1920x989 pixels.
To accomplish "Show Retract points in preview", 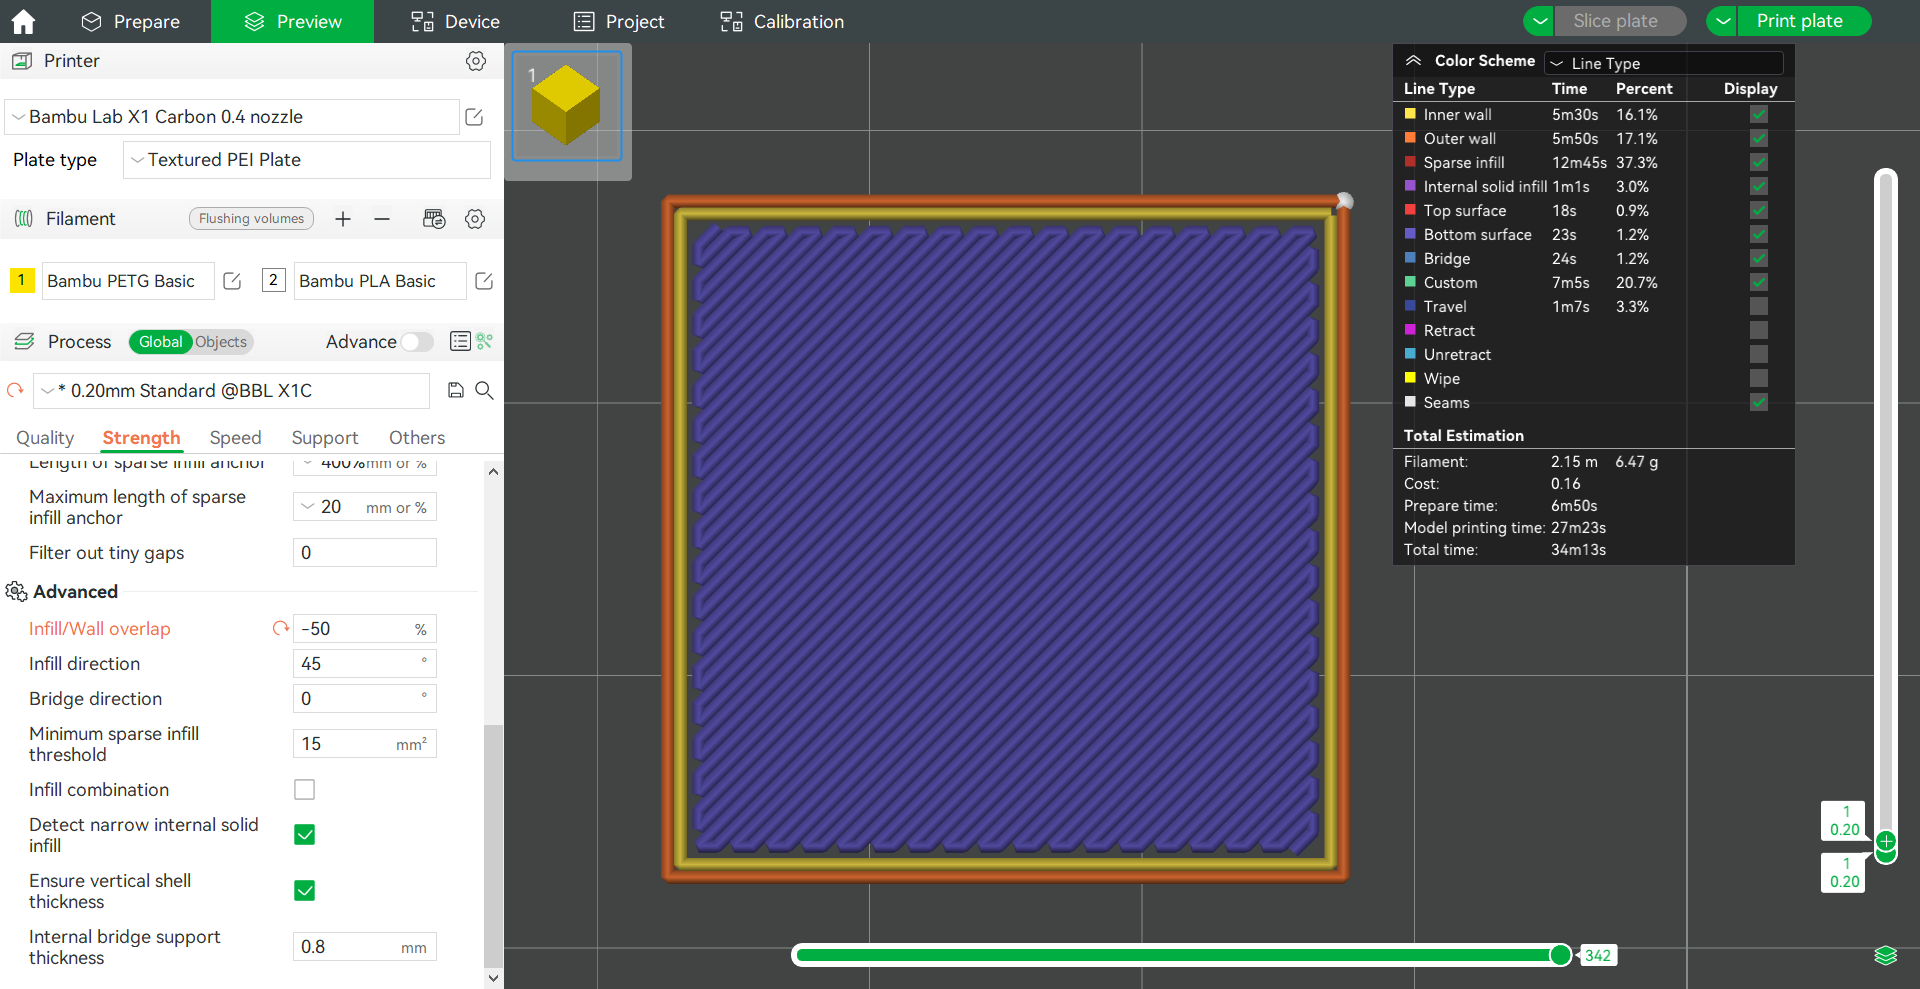I will 1759,331.
